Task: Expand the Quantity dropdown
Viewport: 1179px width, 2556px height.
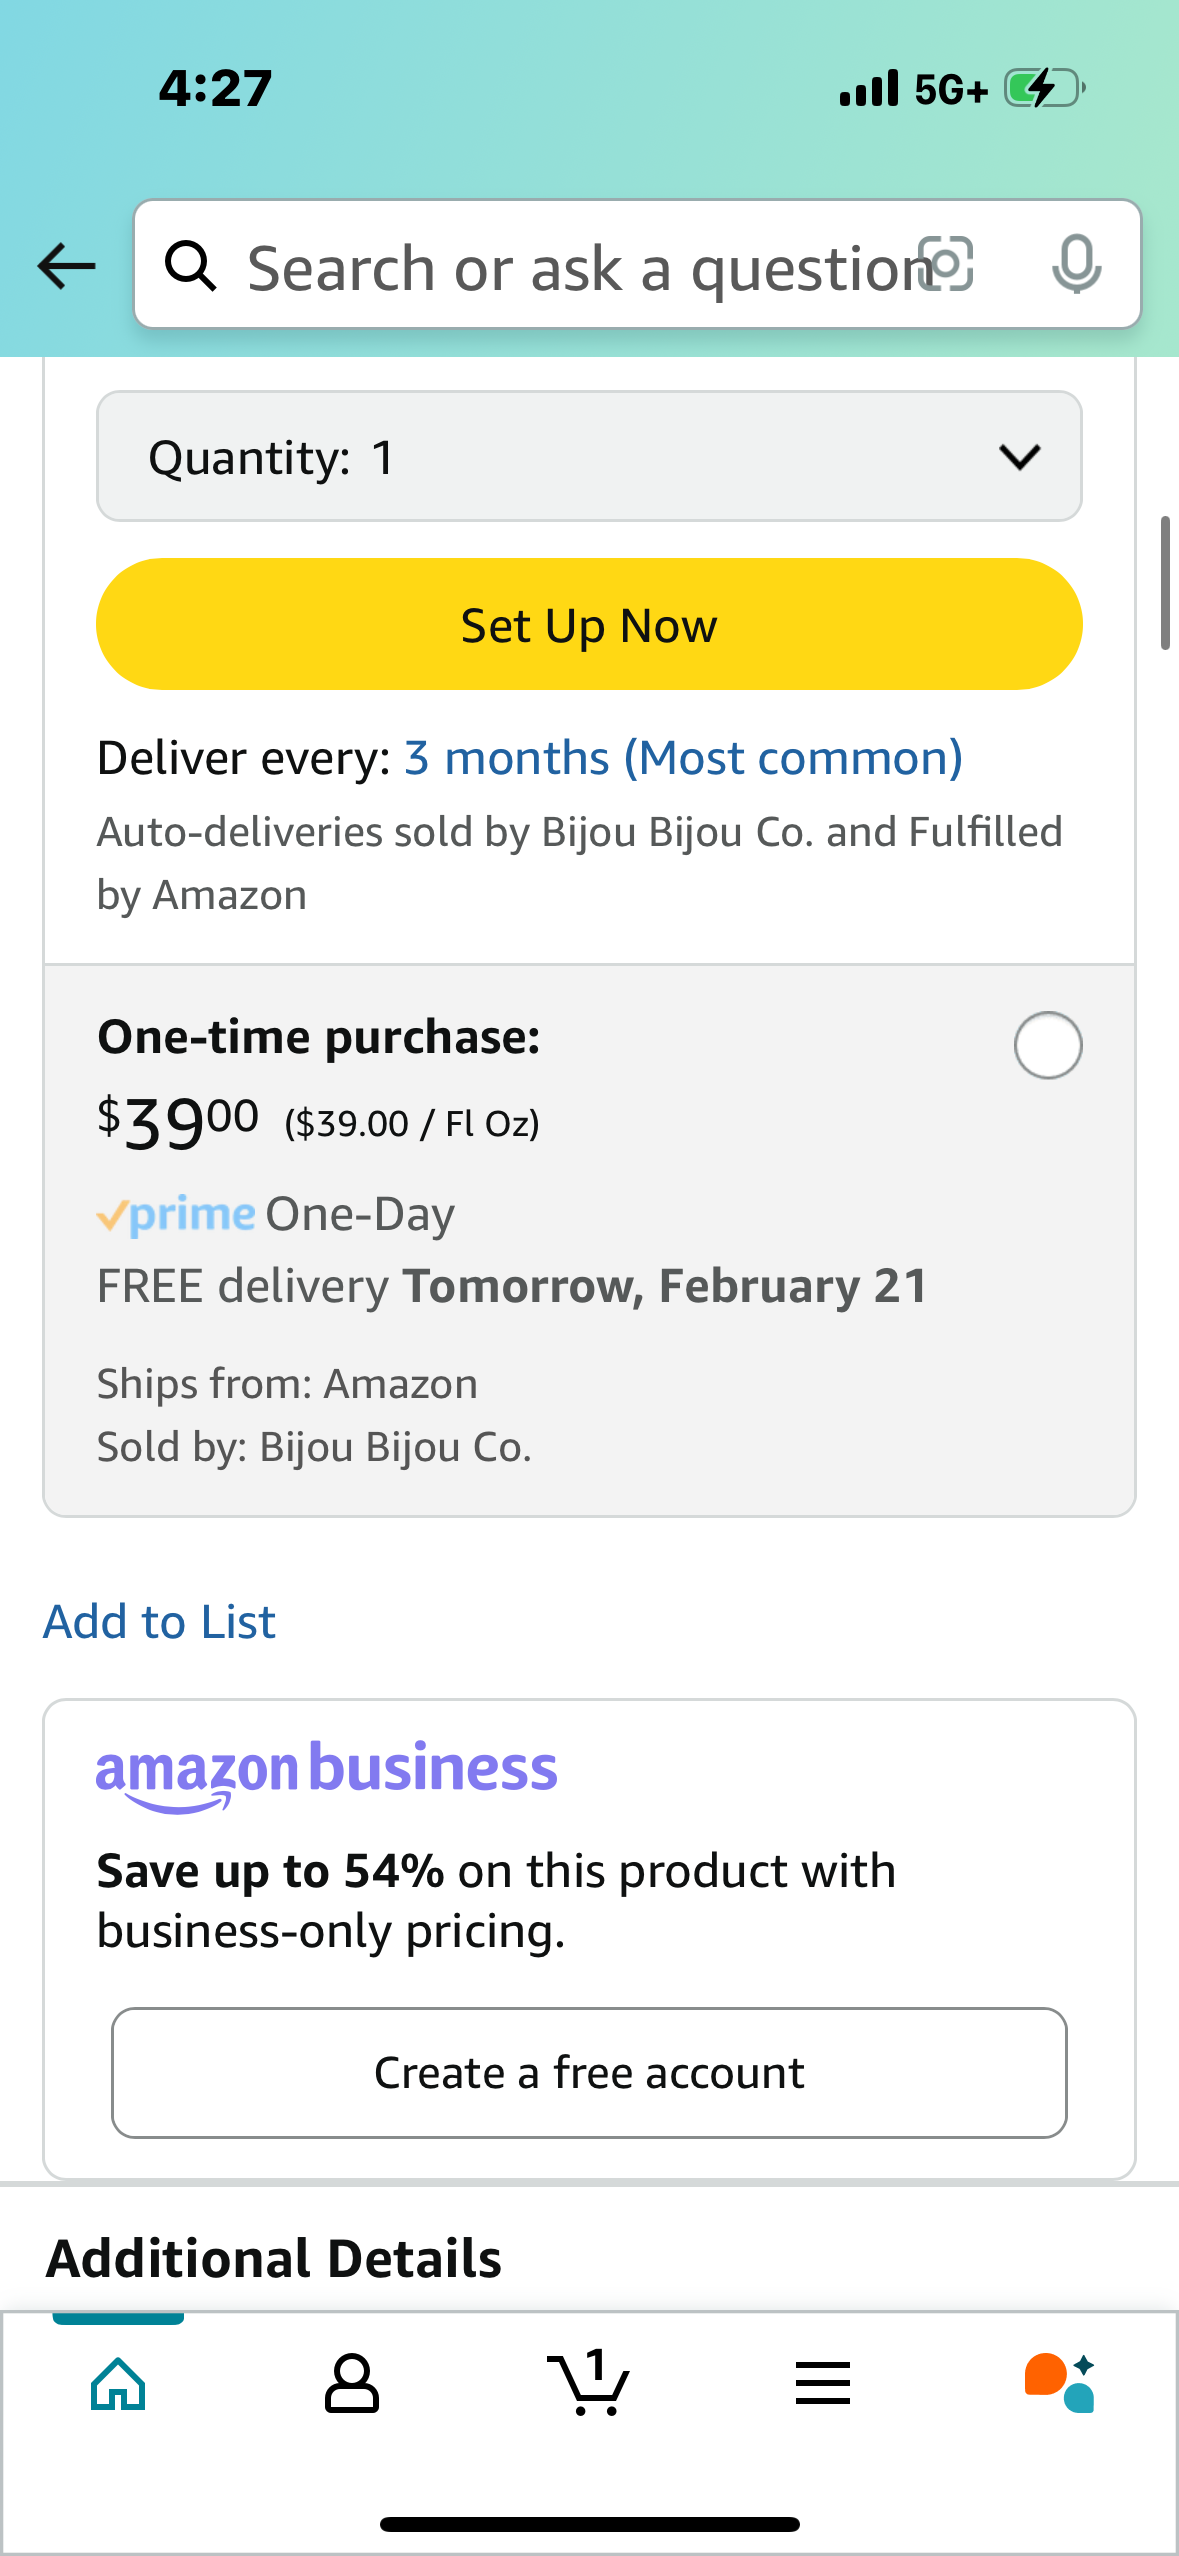Action: (589, 457)
